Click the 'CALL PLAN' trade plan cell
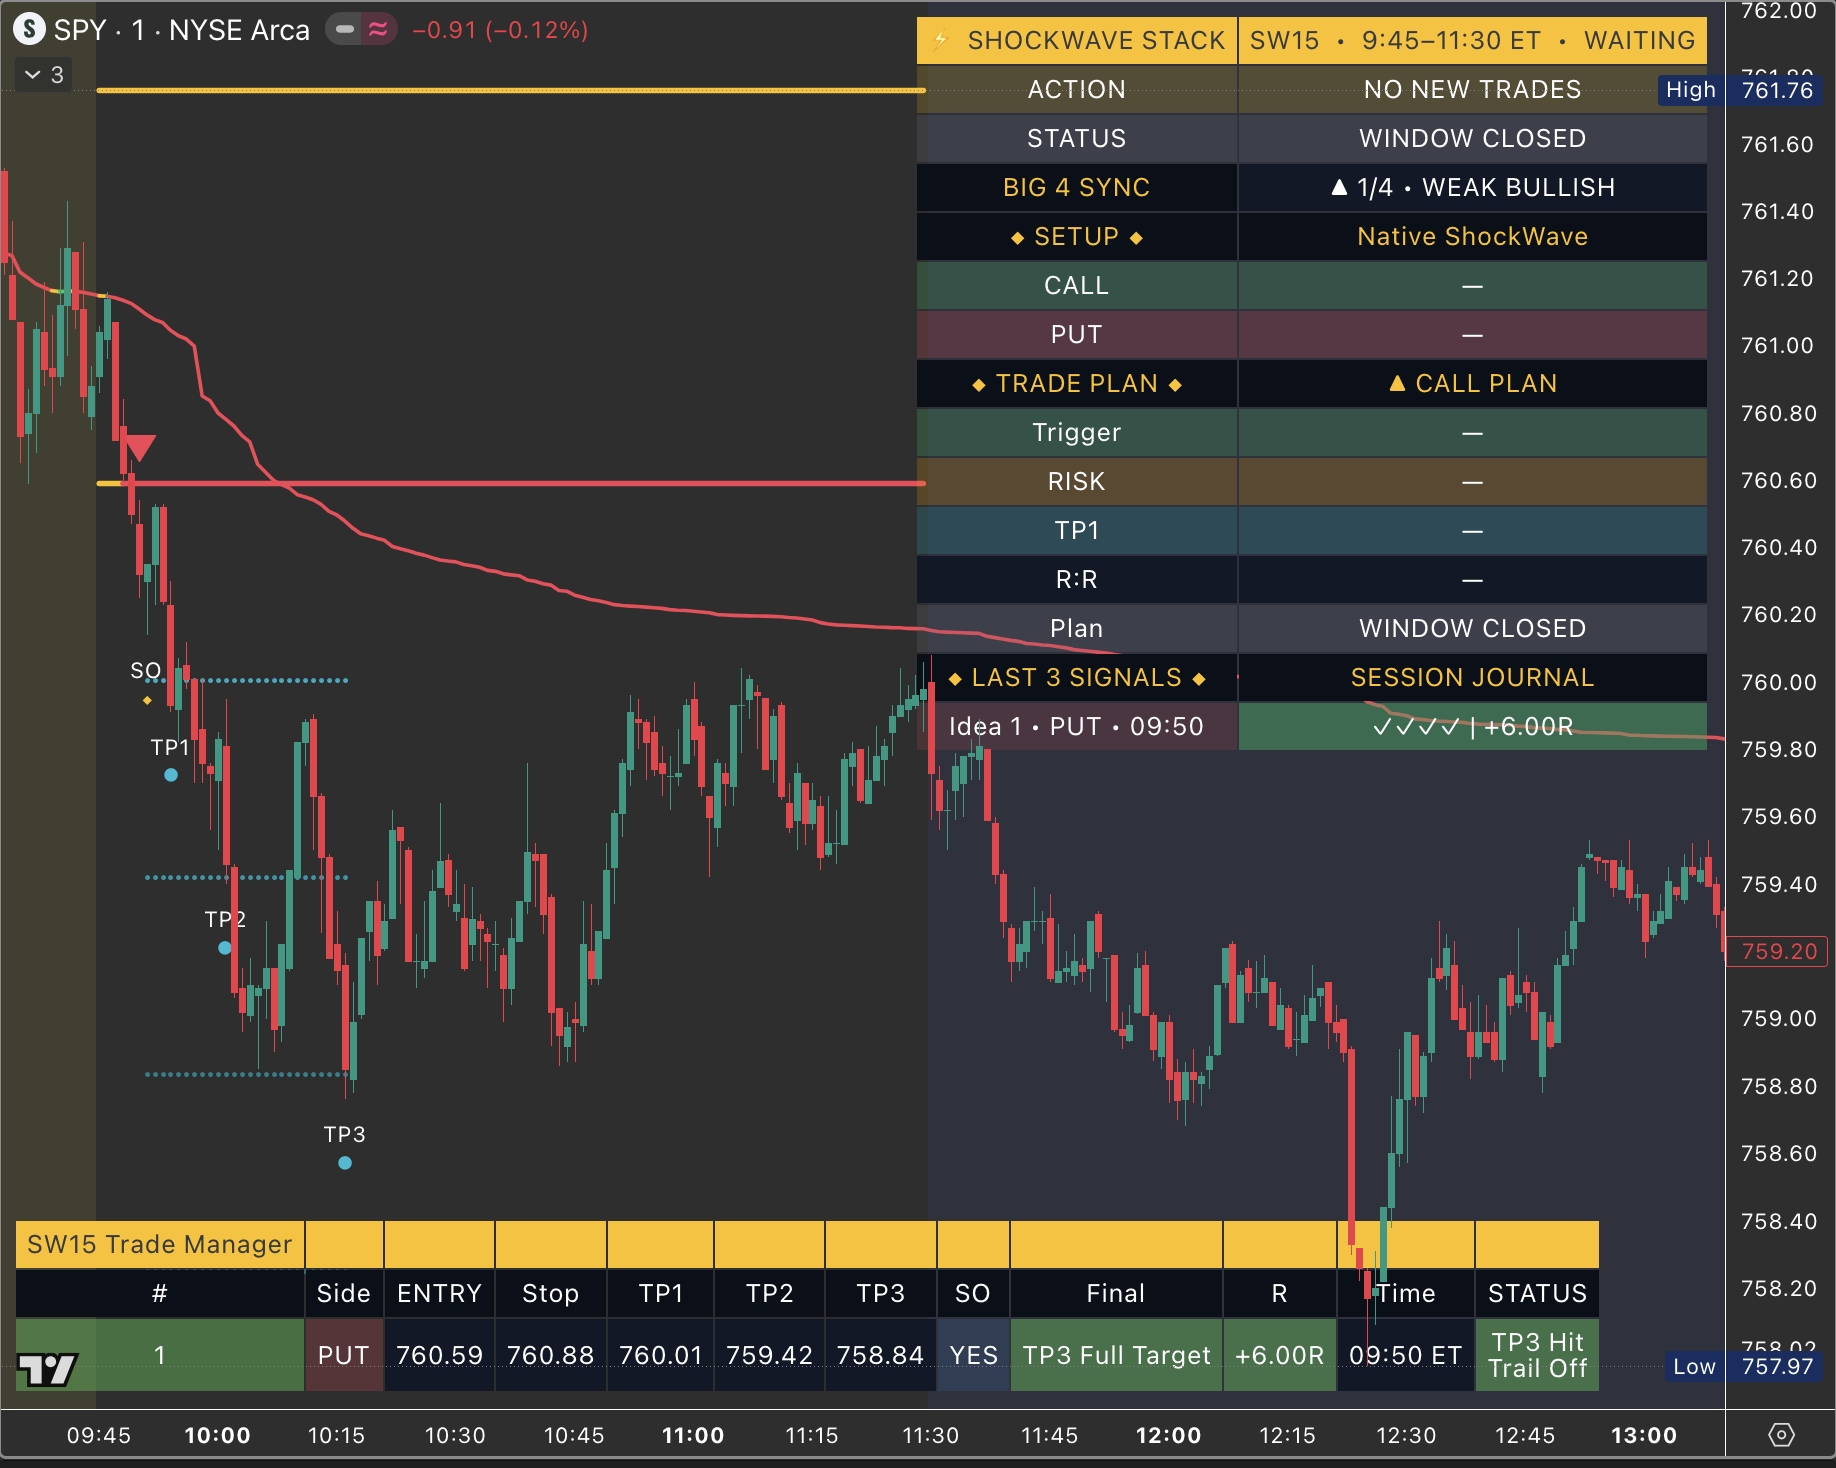The height and width of the screenshot is (1468, 1836). (x=1472, y=383)
